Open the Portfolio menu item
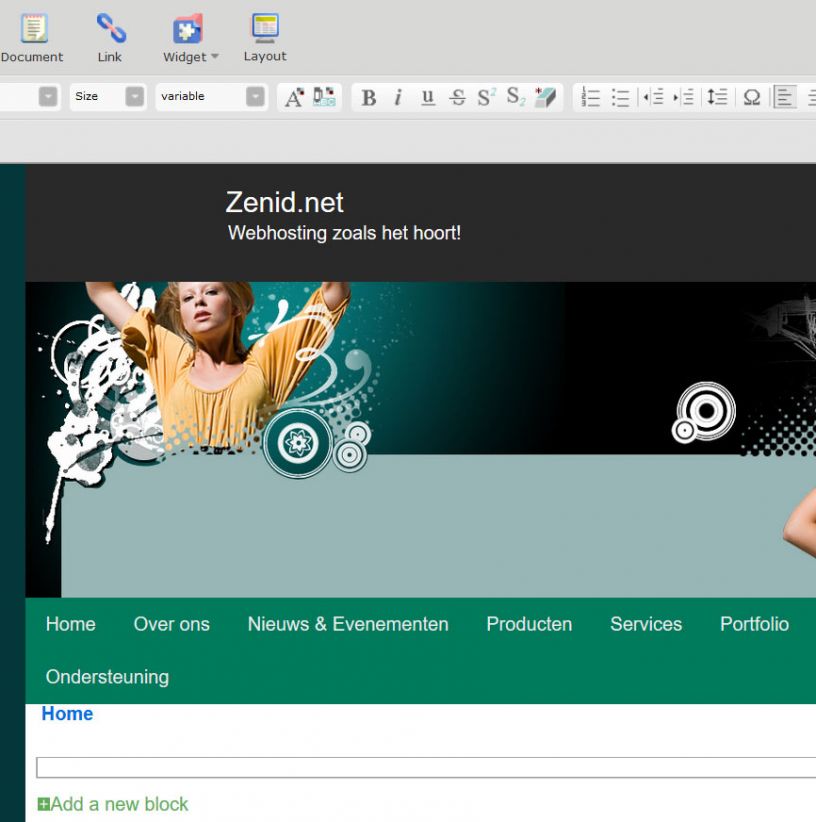Image resolution: width=816 pixels, height=822 pixels. point(754,624)
